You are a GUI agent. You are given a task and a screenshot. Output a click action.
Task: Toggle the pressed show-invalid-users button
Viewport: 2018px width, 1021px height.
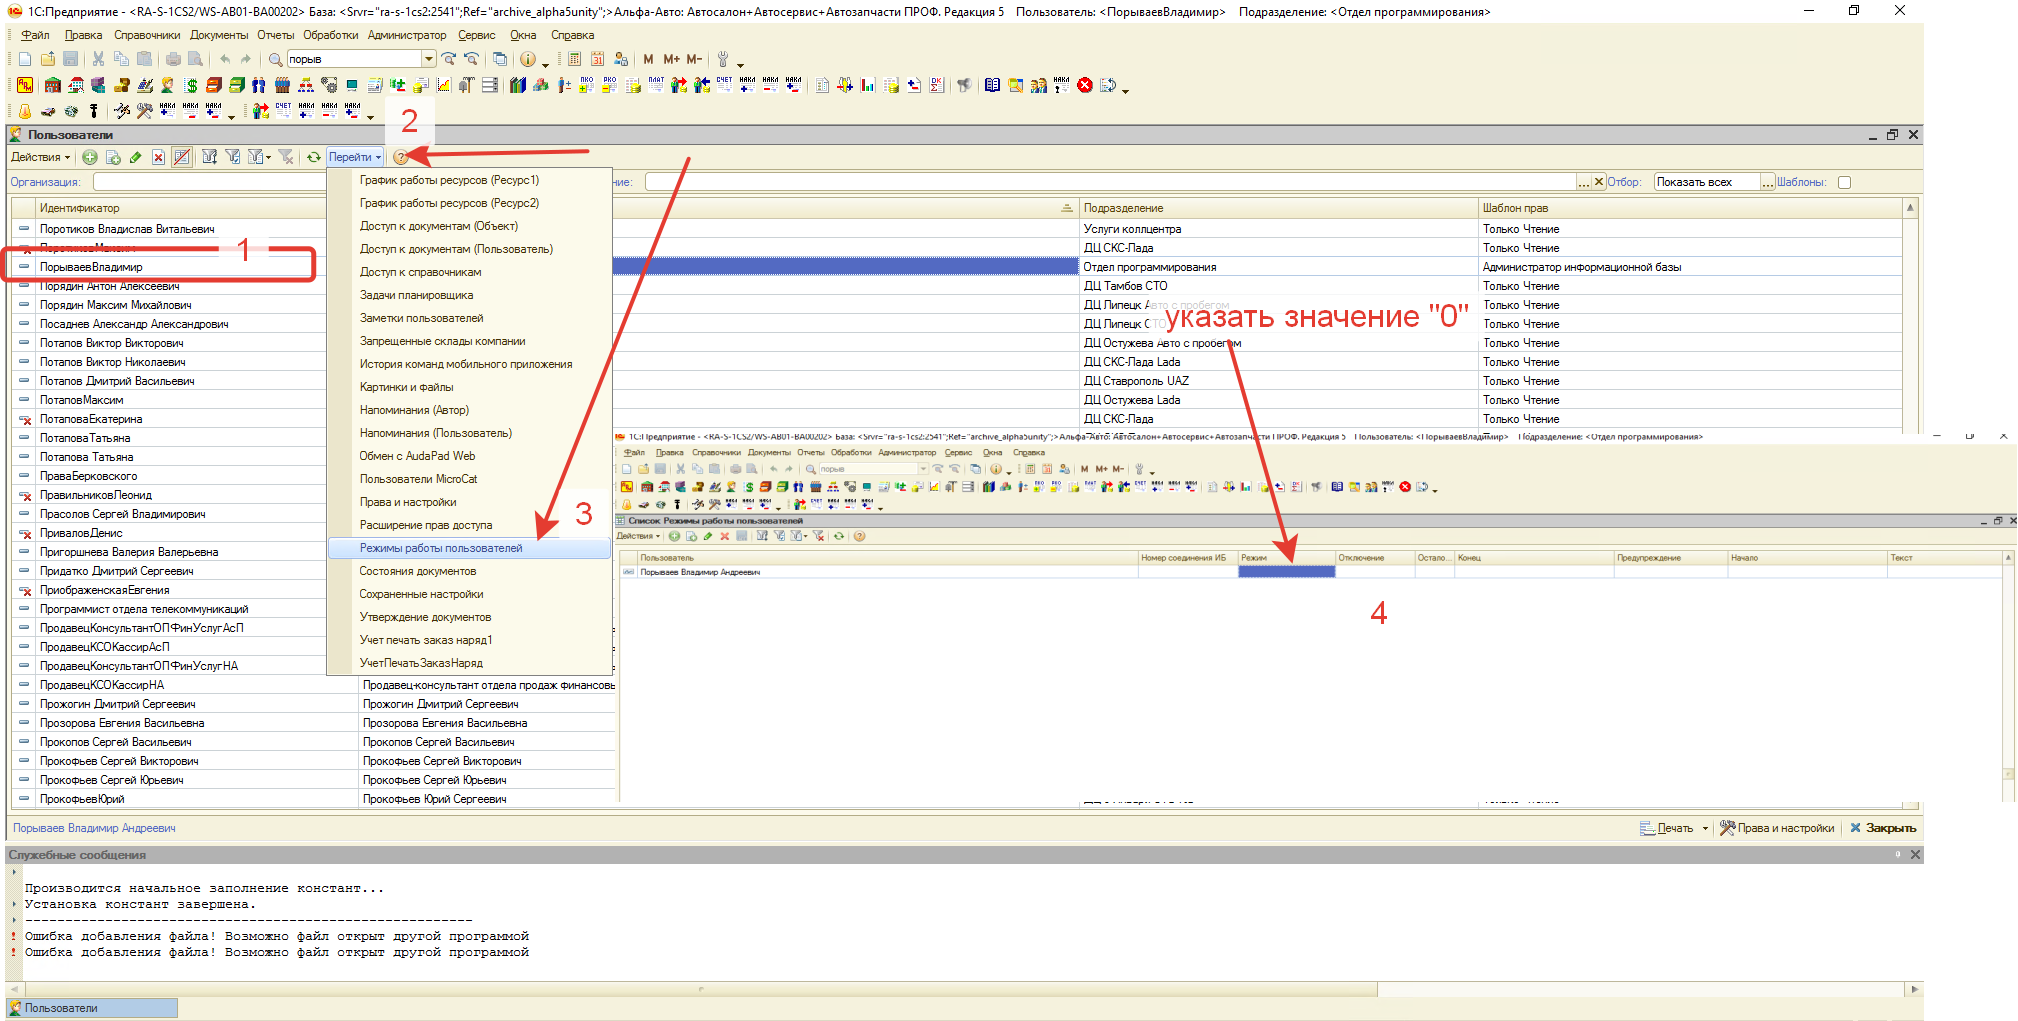coord(182,157)
